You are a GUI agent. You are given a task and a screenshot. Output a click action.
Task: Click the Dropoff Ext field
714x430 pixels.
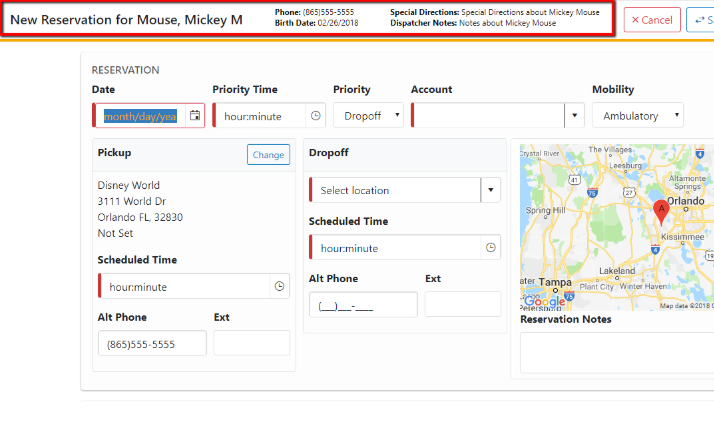[x=463, y=305]
